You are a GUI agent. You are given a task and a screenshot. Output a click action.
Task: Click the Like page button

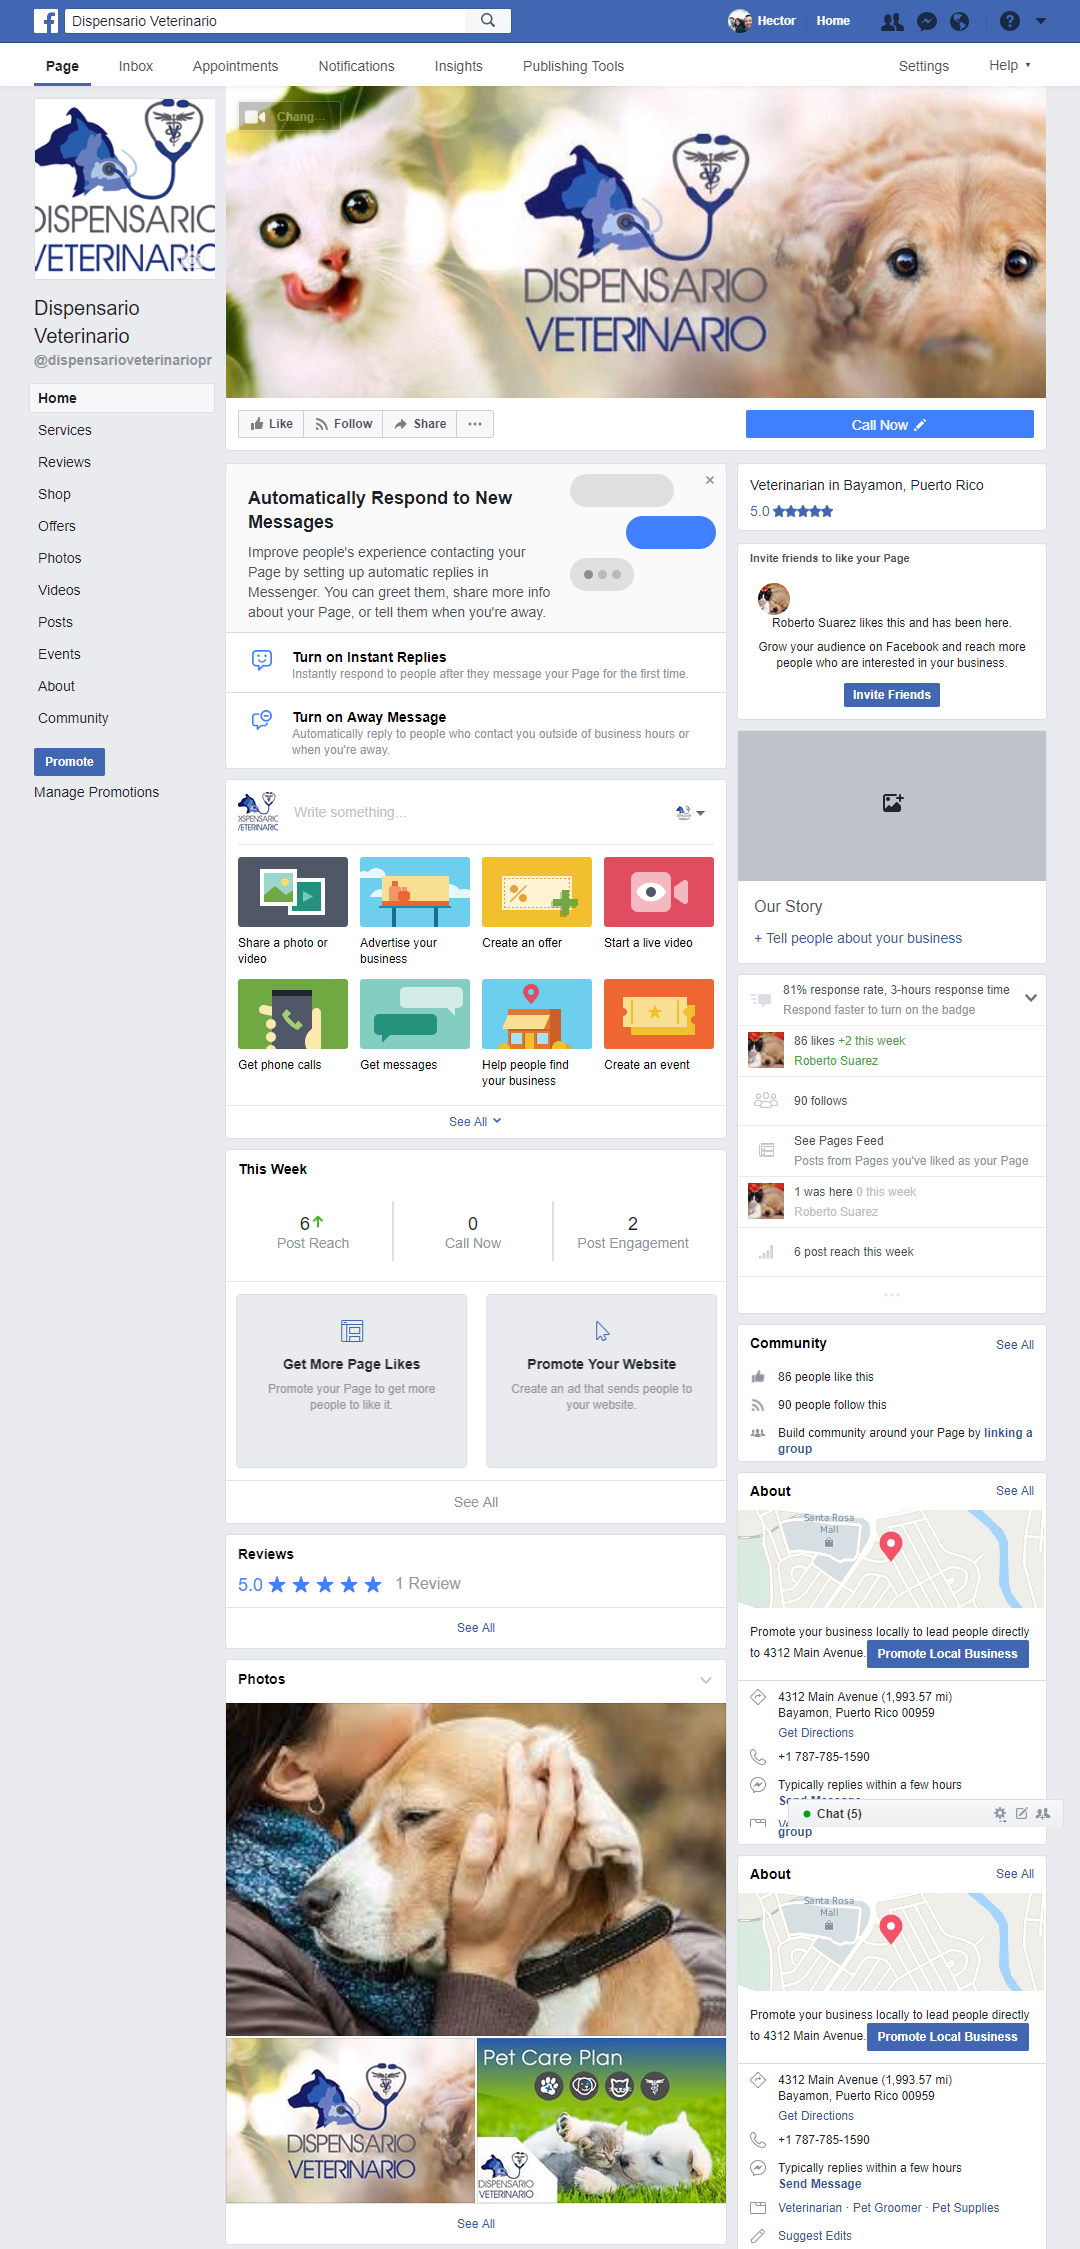point(271,424)
